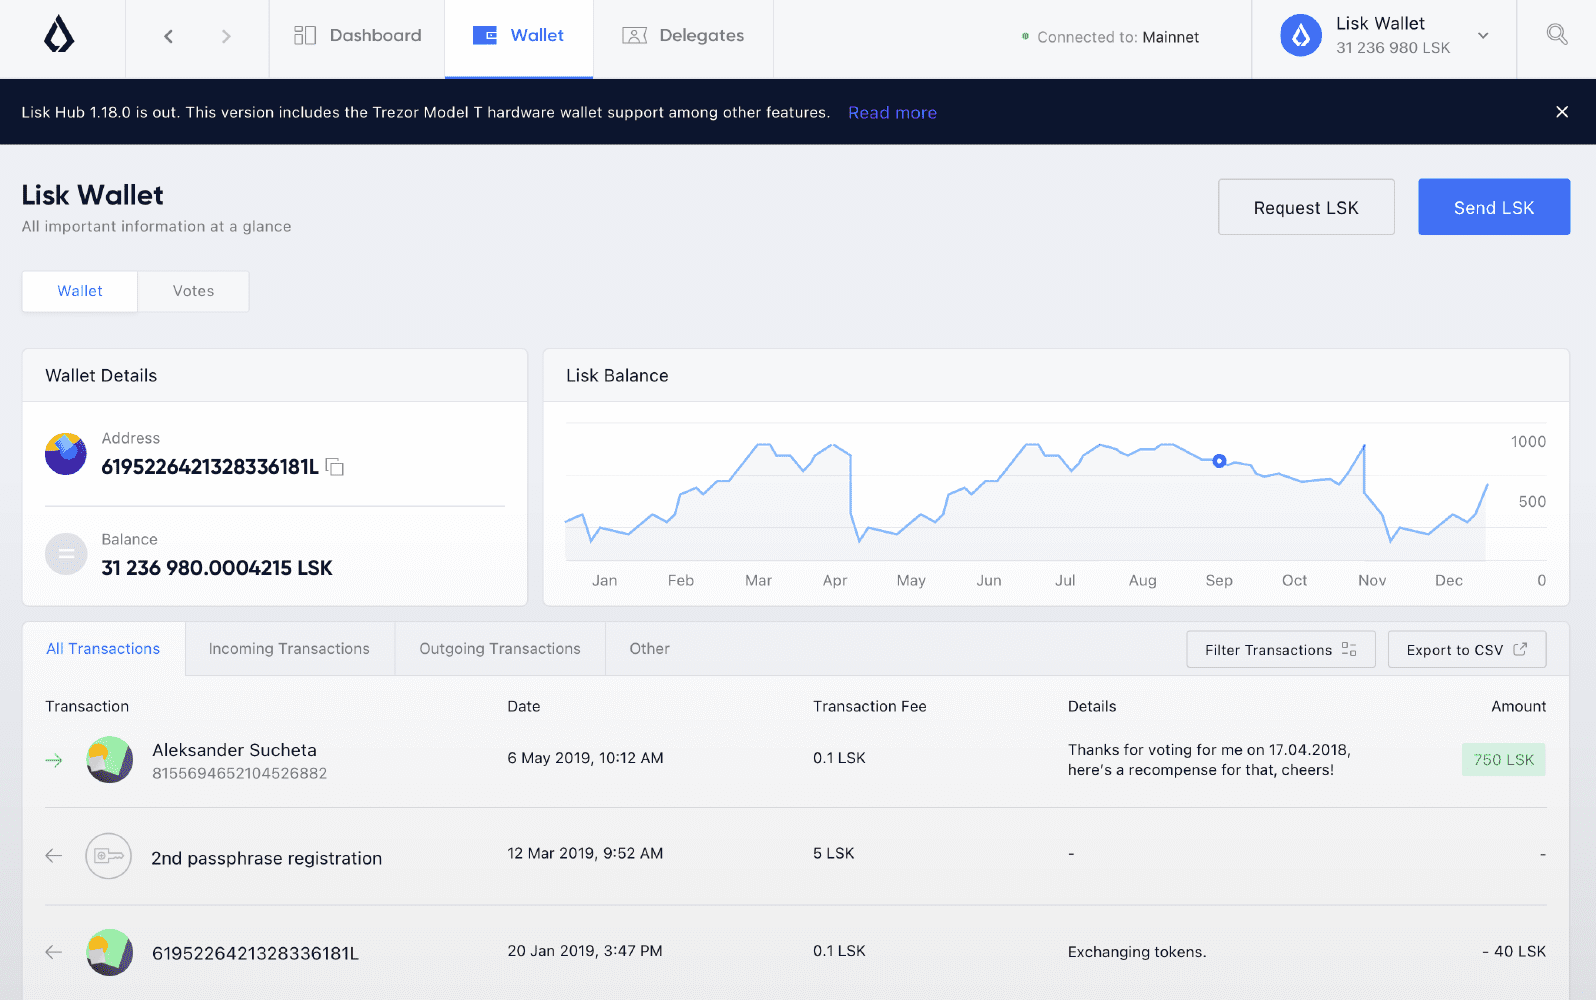
Task: Click the '6 May 2019, 10:12 AM' date
Action: [585, 758]
